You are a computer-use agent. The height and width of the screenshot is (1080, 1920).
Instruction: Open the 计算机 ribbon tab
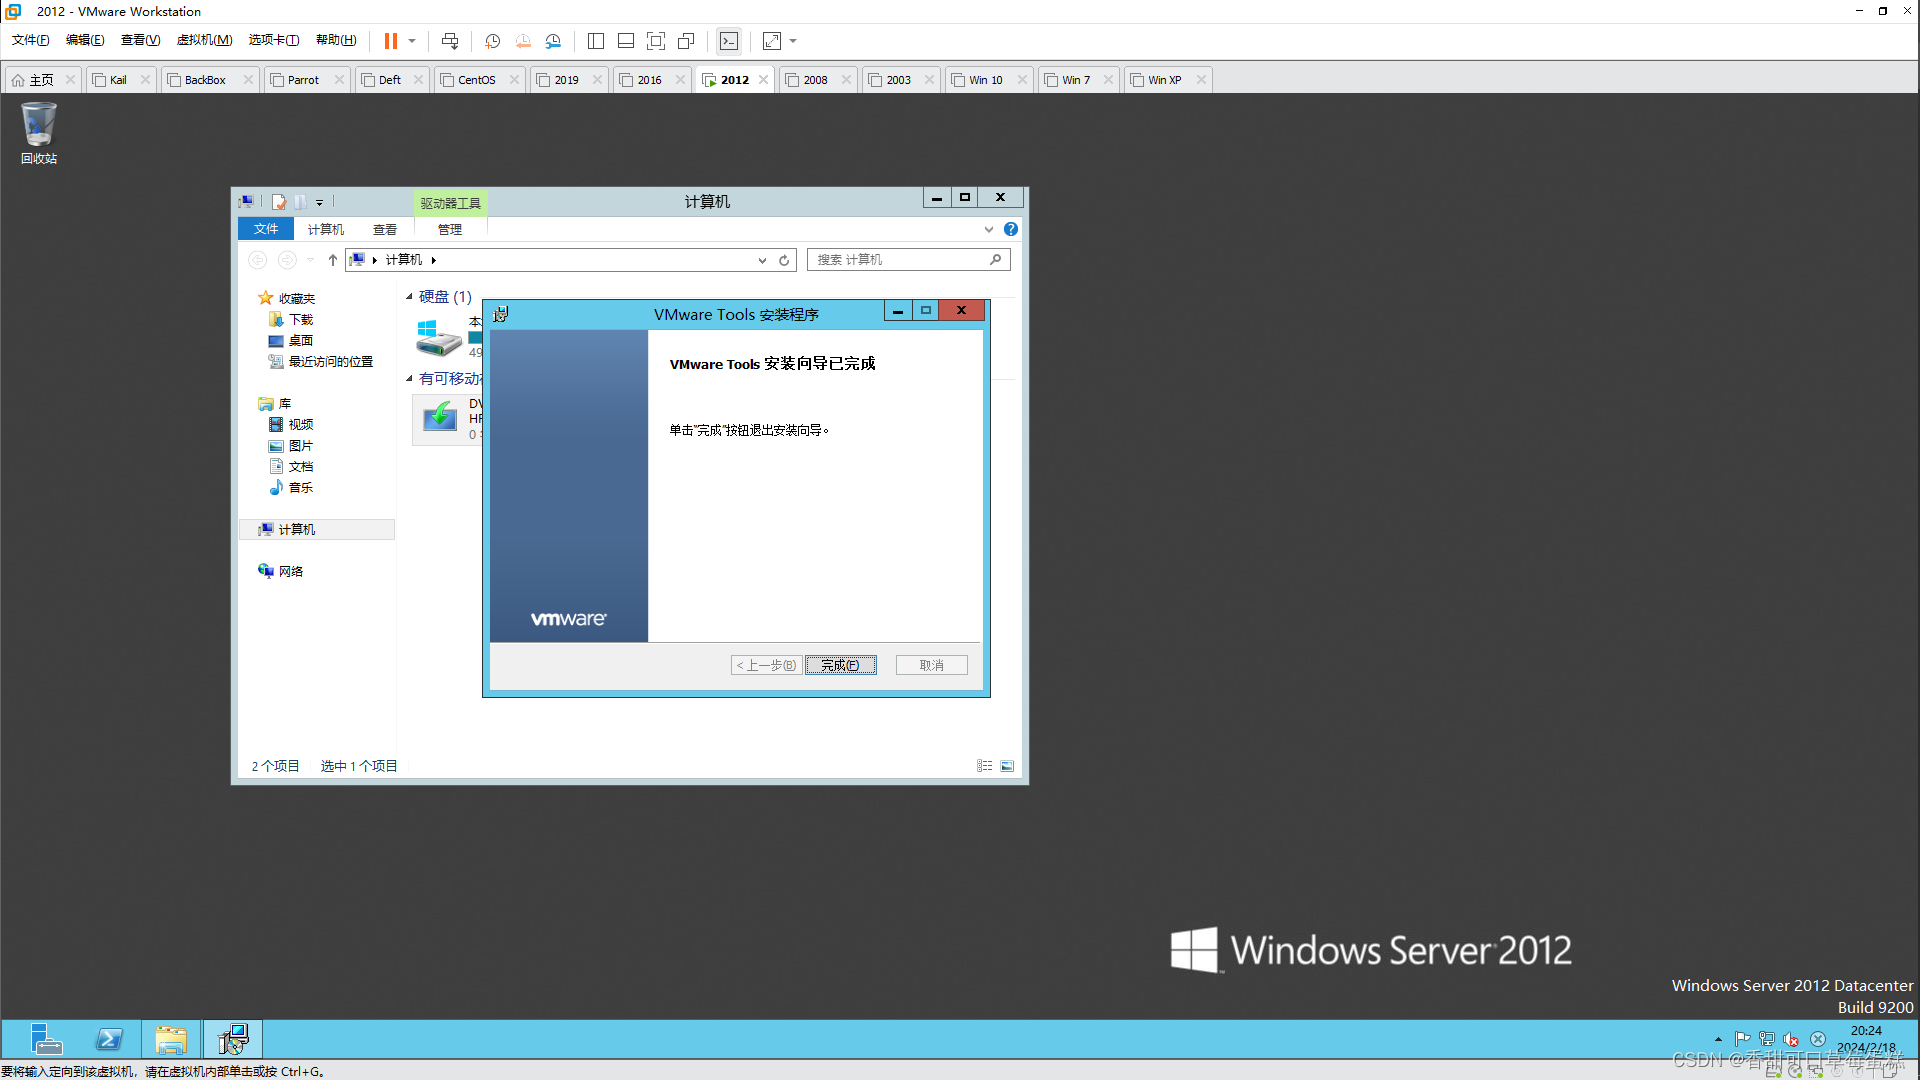[x=325, y=229]
